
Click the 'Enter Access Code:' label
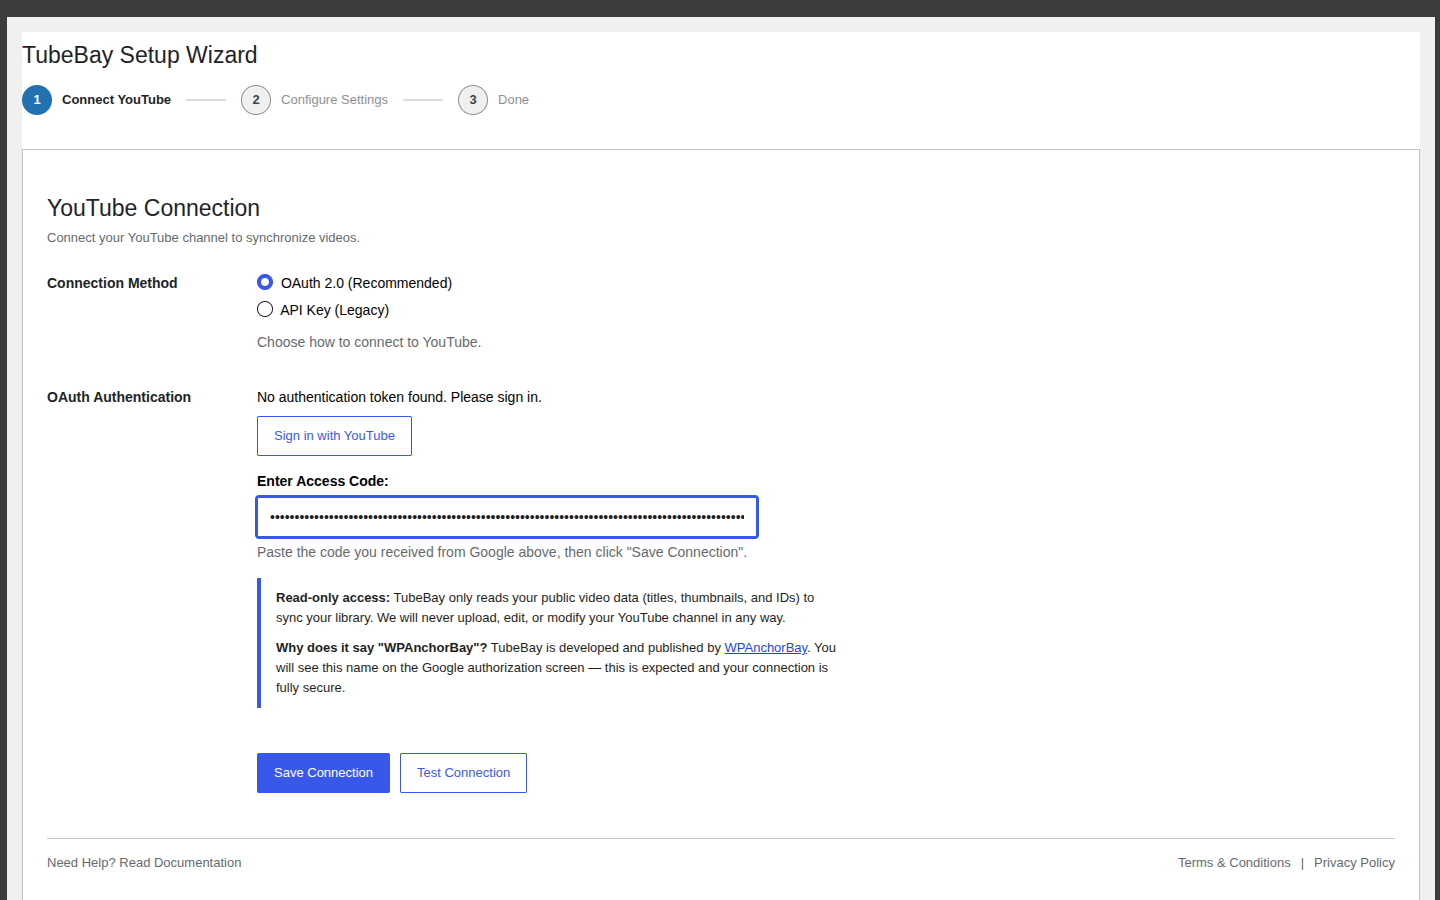[323, 481]
